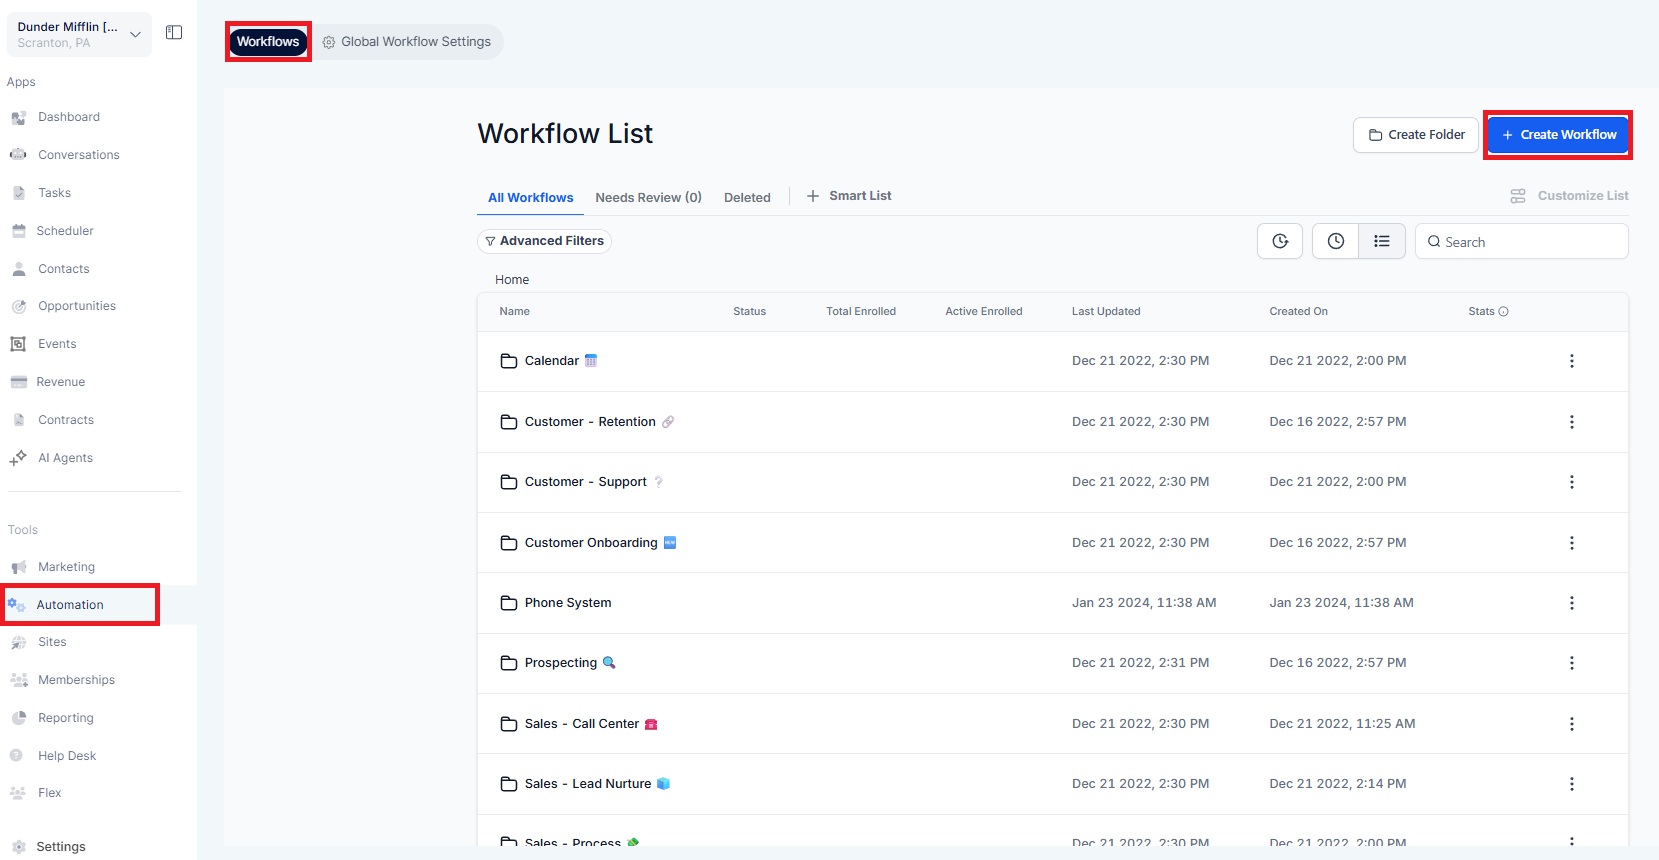This screenshot has width=1659, height=860.
Task: Click the Last Updated column header
Action: [1106, 312]
